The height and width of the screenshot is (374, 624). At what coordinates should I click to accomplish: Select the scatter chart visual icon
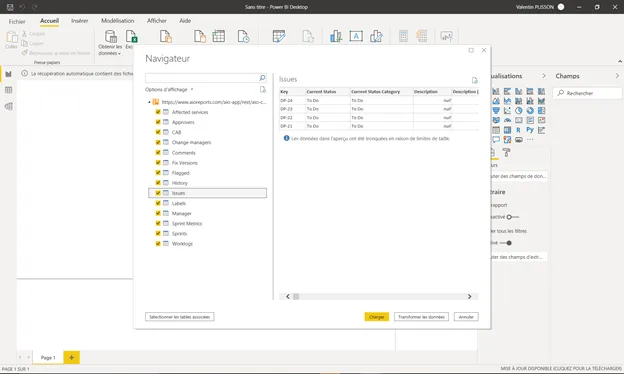(x=507, y=111)
